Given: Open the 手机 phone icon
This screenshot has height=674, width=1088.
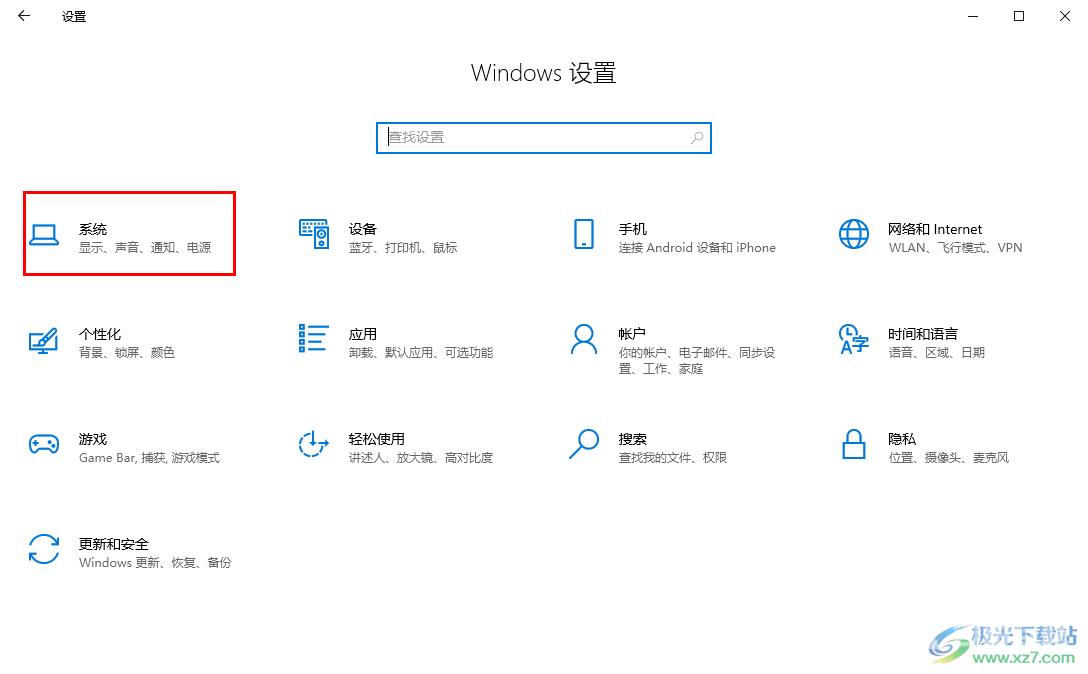Looking at the screenshot, I should pos(584,234).
